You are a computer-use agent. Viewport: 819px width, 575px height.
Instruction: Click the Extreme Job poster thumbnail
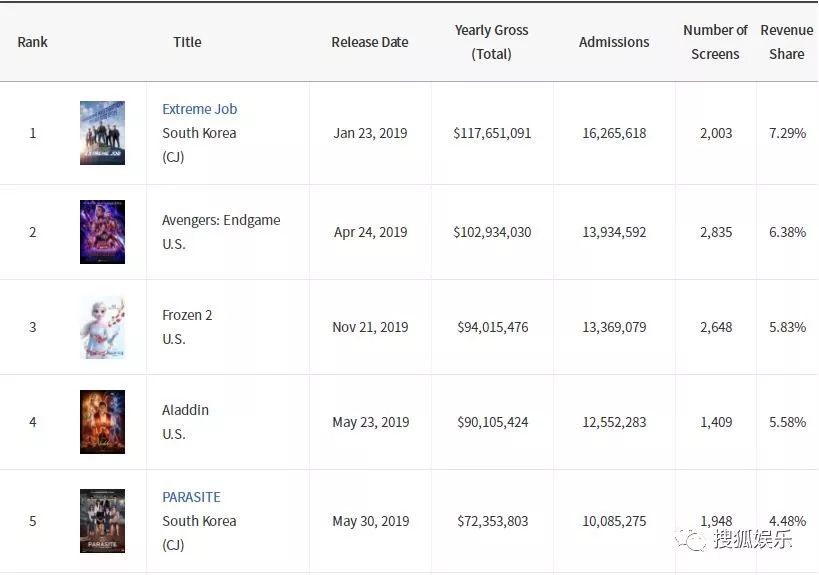tap(102, 133)
